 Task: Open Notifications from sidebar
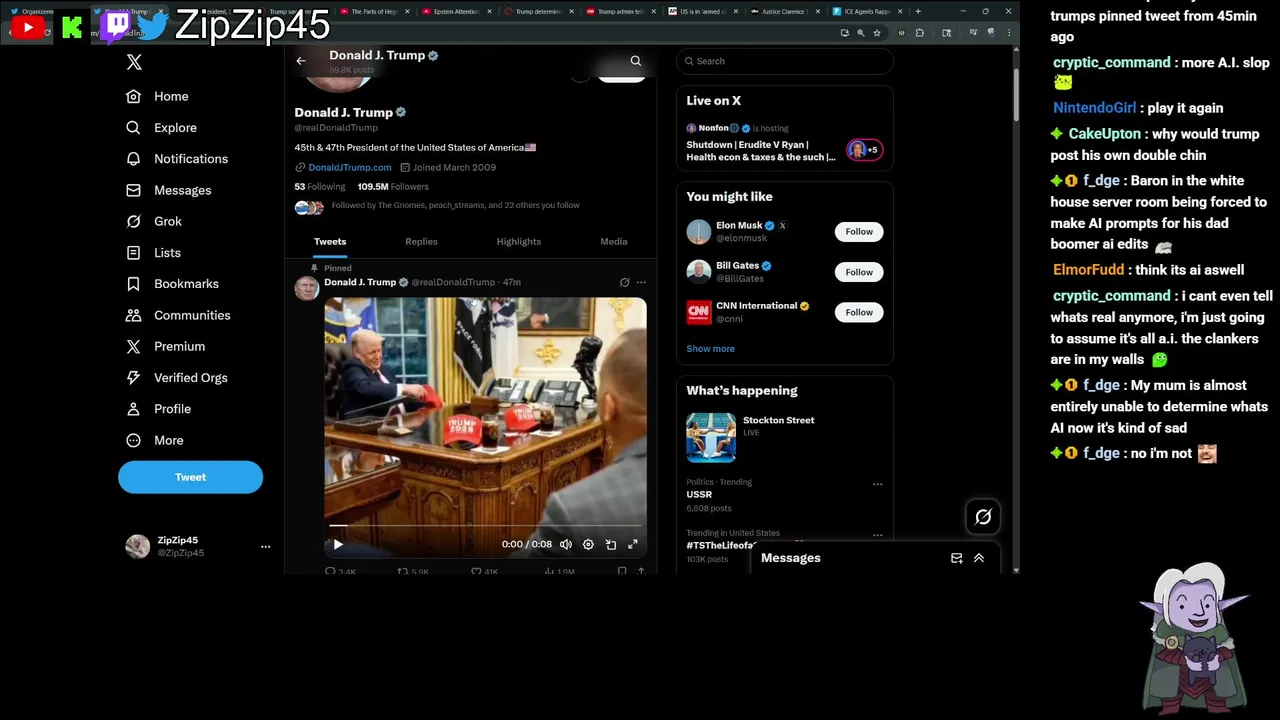click(x=177, y=159)
